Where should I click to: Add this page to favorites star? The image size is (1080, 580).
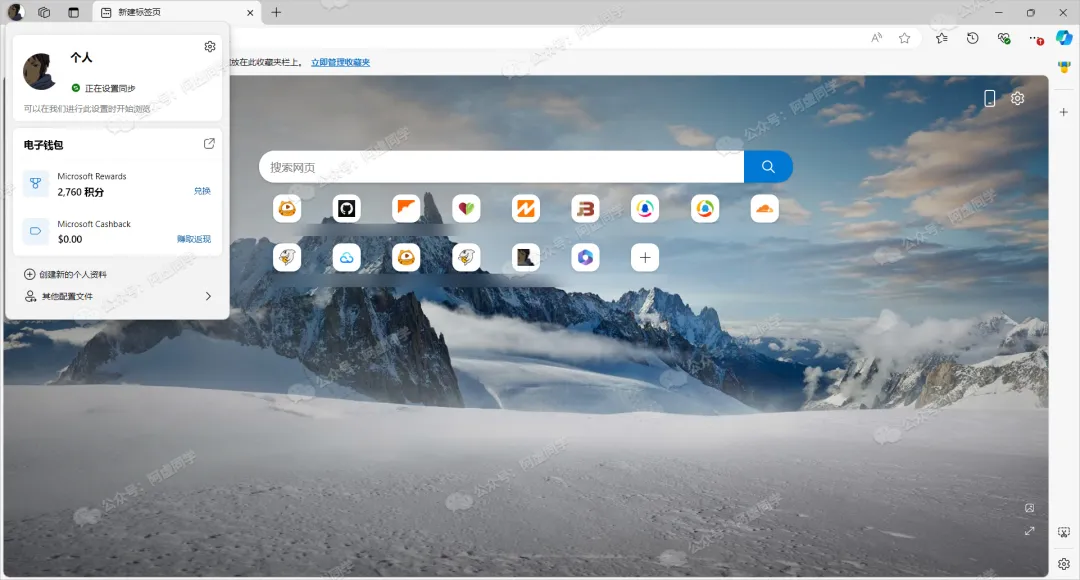tap(904, 38)
